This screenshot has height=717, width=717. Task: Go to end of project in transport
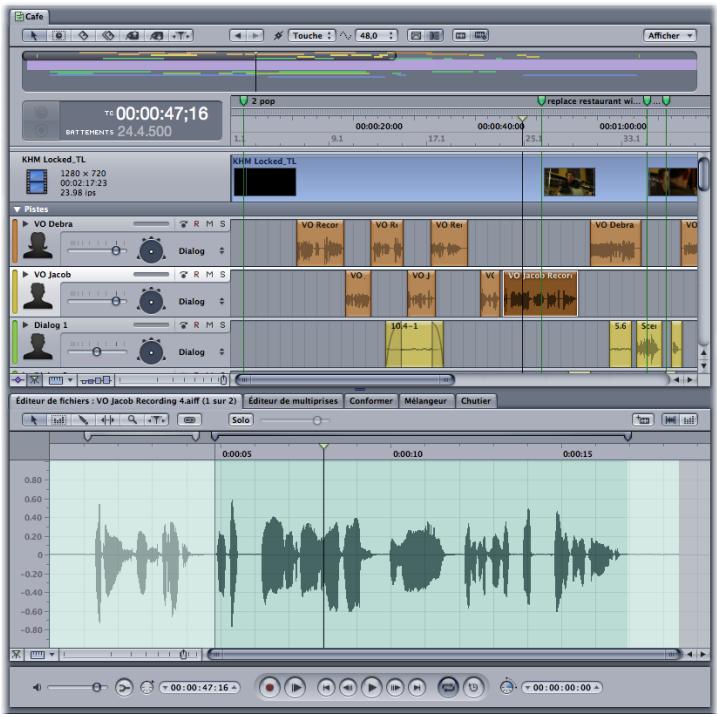(417, 687)
